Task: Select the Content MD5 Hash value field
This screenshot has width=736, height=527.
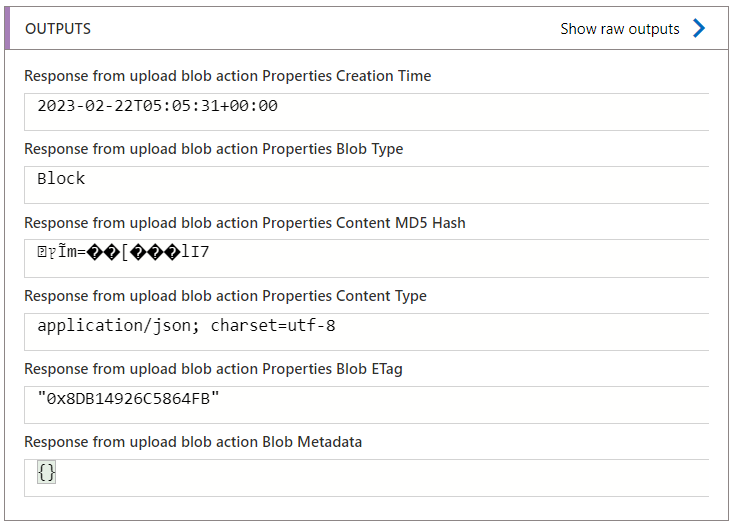Action: [367, 258]
